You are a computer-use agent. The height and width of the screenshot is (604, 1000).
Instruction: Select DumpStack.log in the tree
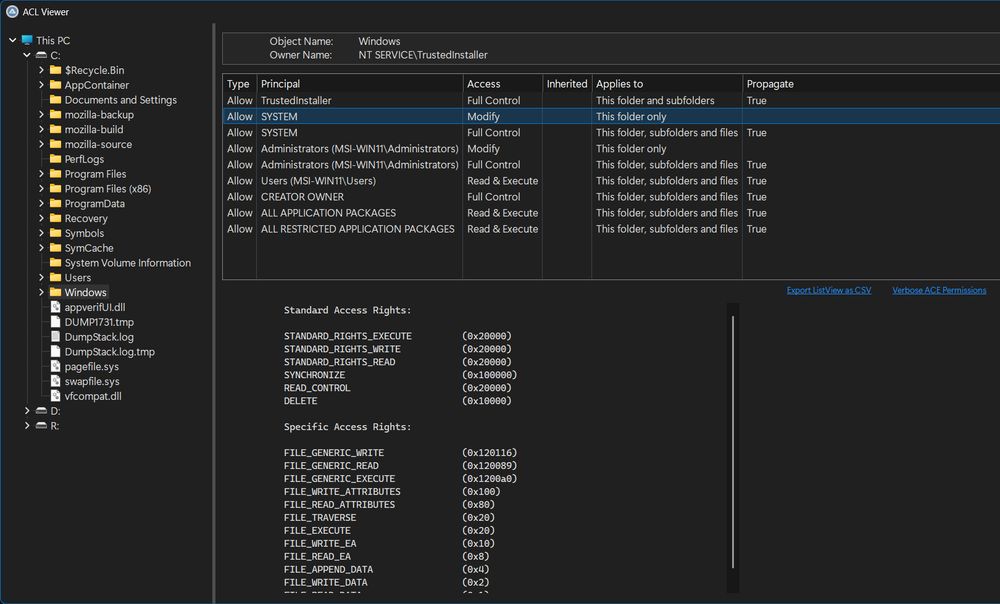pos(99,337)
